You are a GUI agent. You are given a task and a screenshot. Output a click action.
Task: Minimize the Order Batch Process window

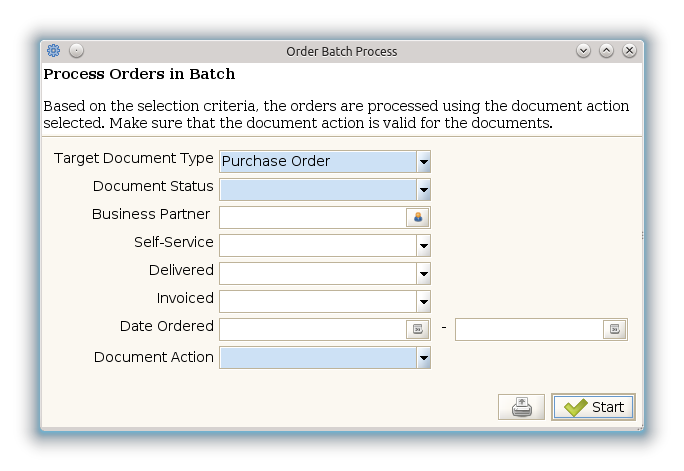584,51
